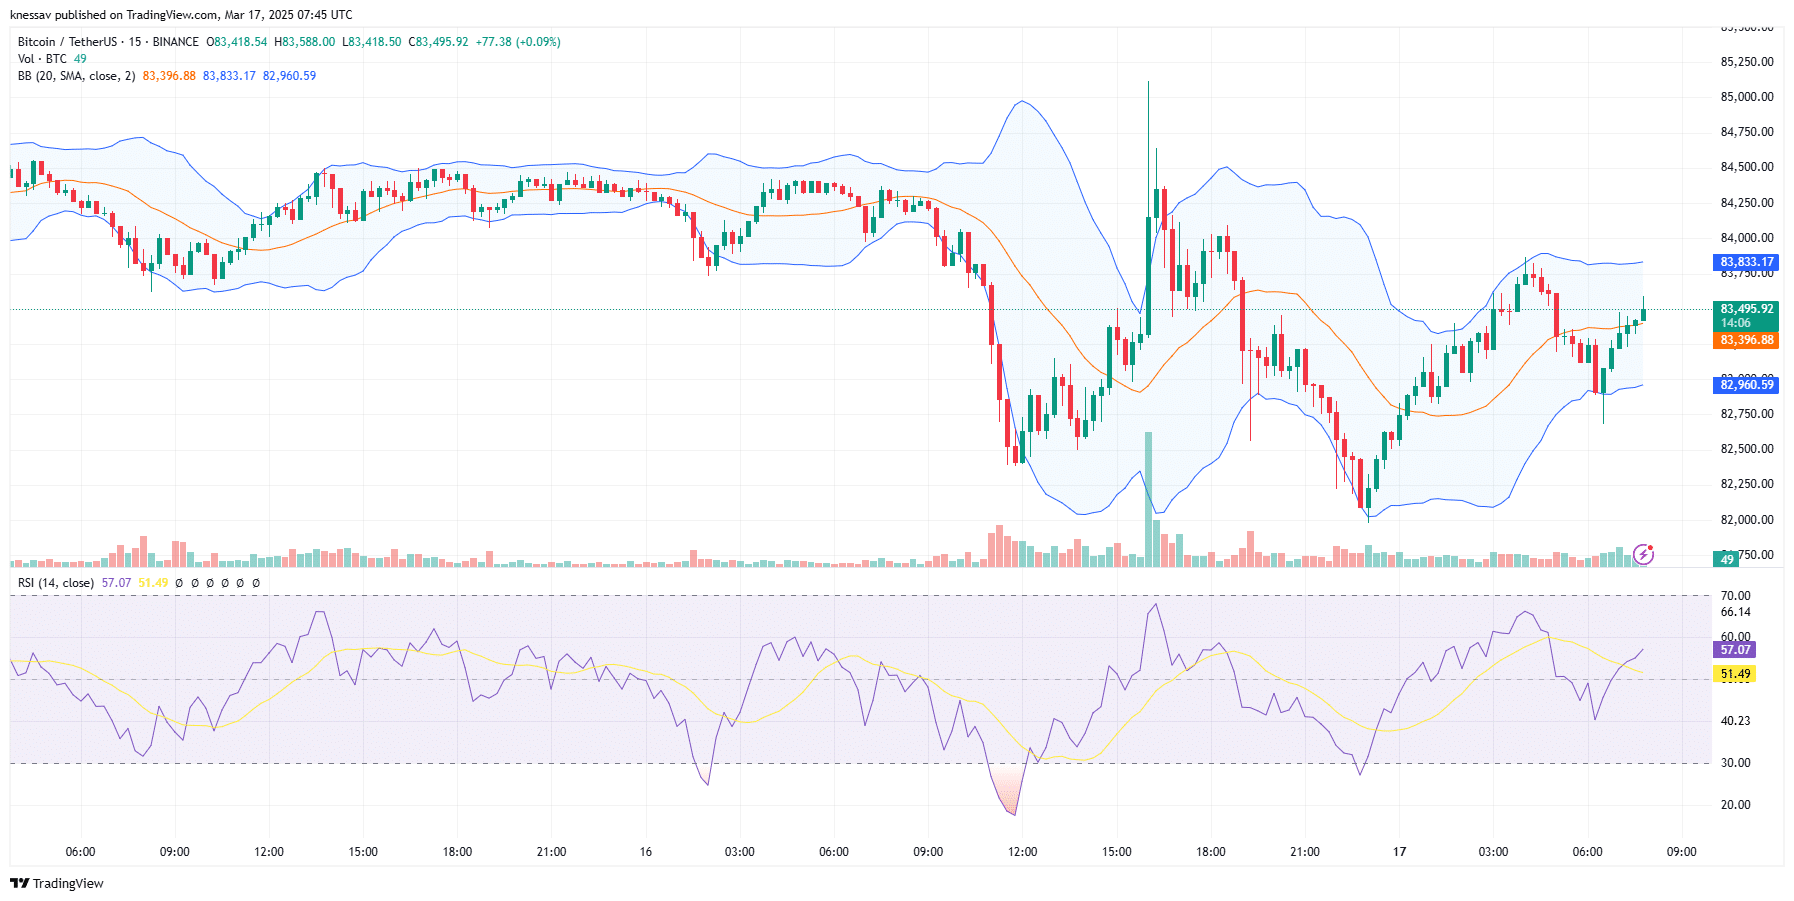
Task: Click the close value C83,495.92 in legend
Action: 438,42
